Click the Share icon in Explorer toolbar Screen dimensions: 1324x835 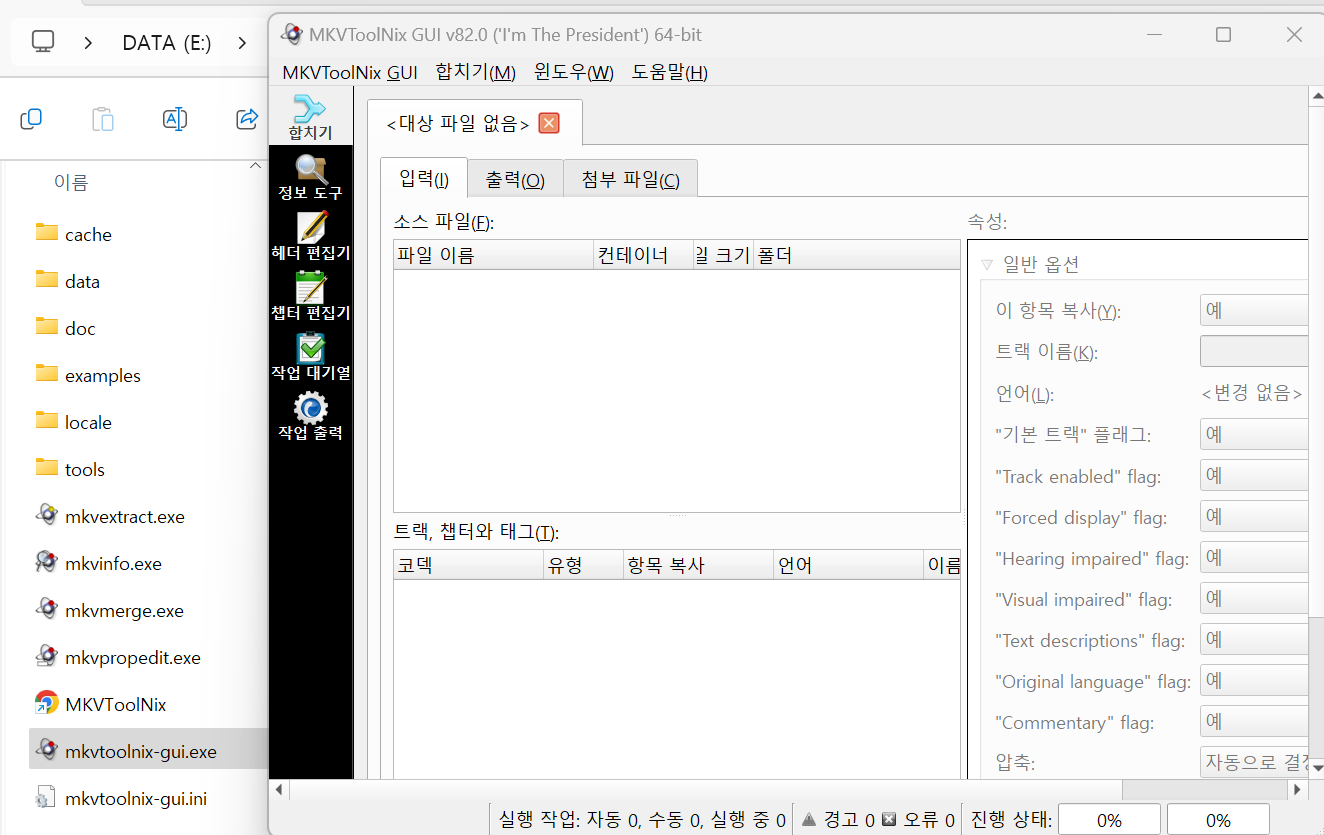click(x=247, y=119)
